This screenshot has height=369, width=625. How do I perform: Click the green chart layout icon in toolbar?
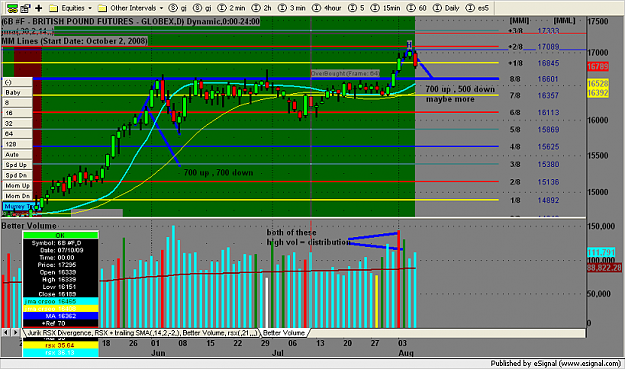pyautogui.click(x=12, y=8)
